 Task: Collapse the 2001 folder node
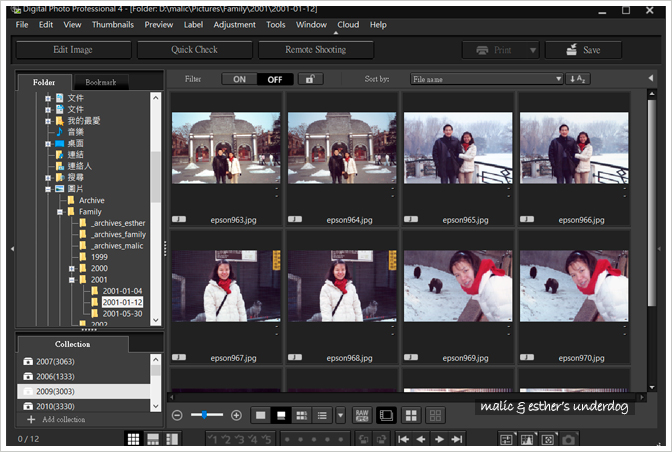point(72,280)
